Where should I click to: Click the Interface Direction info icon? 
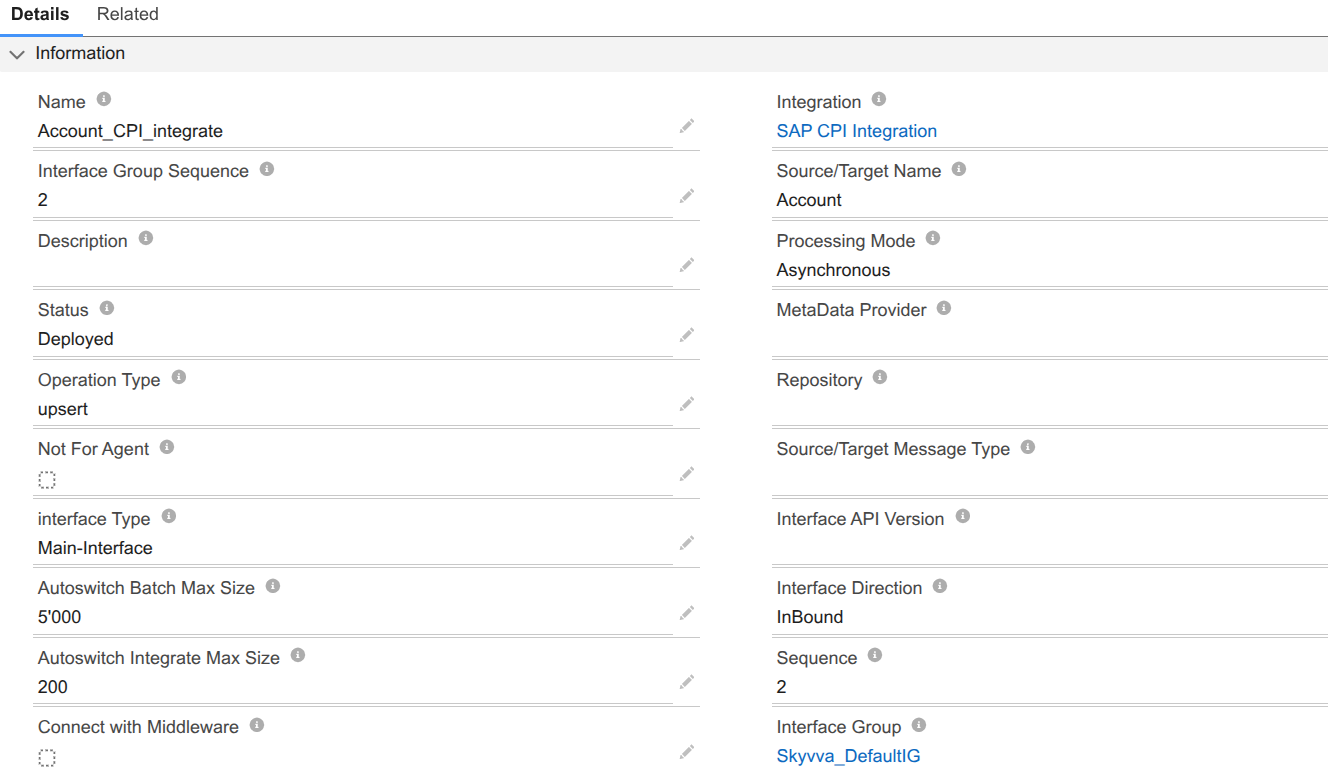pos(940,586)
